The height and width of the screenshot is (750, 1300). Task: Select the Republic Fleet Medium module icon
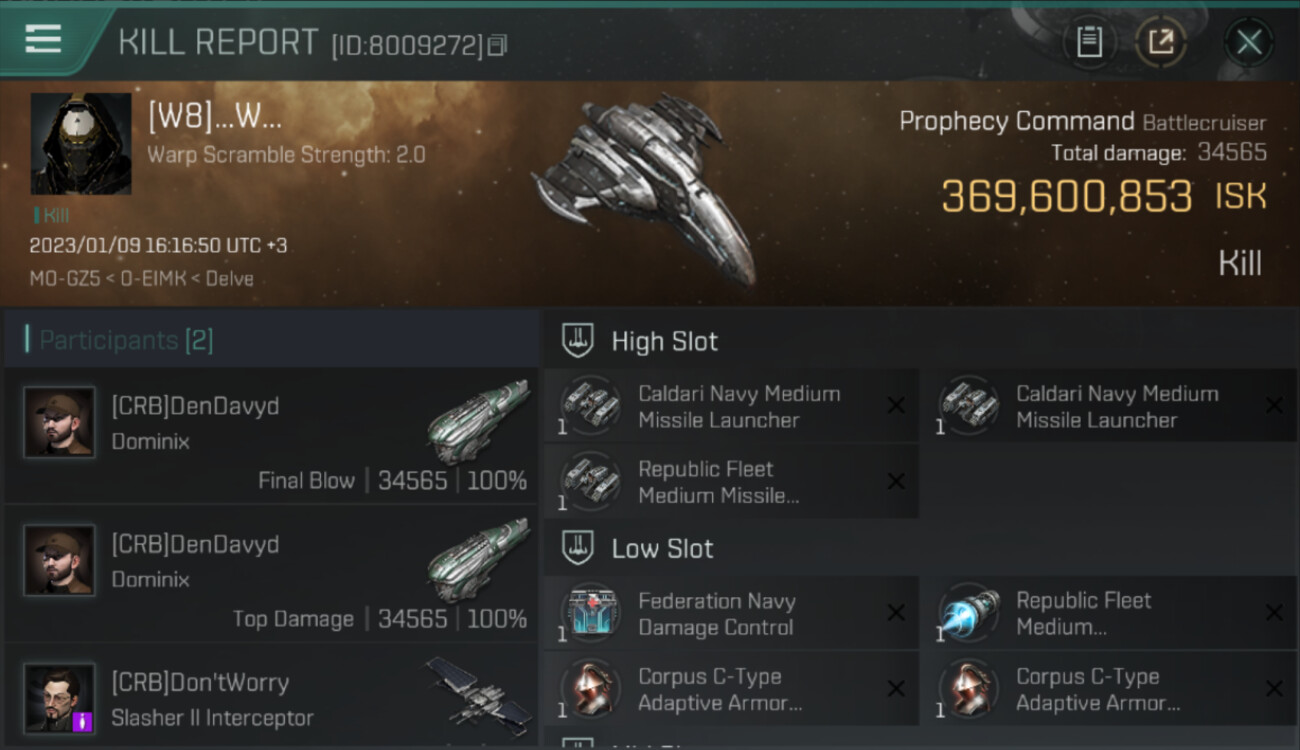[x=968, y=613]
